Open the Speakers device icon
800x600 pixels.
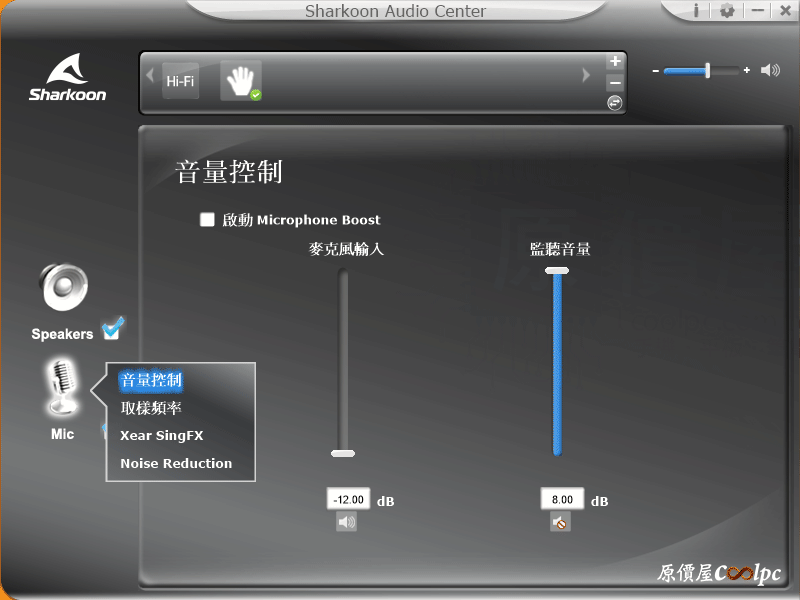click(x=64, y=287)
